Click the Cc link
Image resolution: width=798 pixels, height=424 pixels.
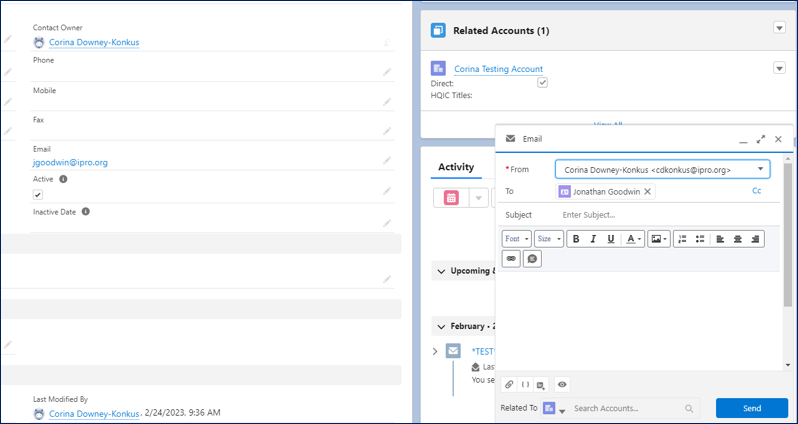pos(756,191)
